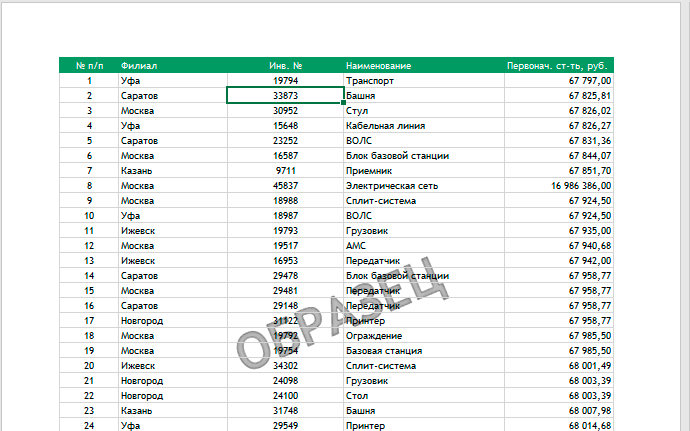Click the inventory number 9711 cell
Screen dimensions: 690x431
tap(285, 171)
